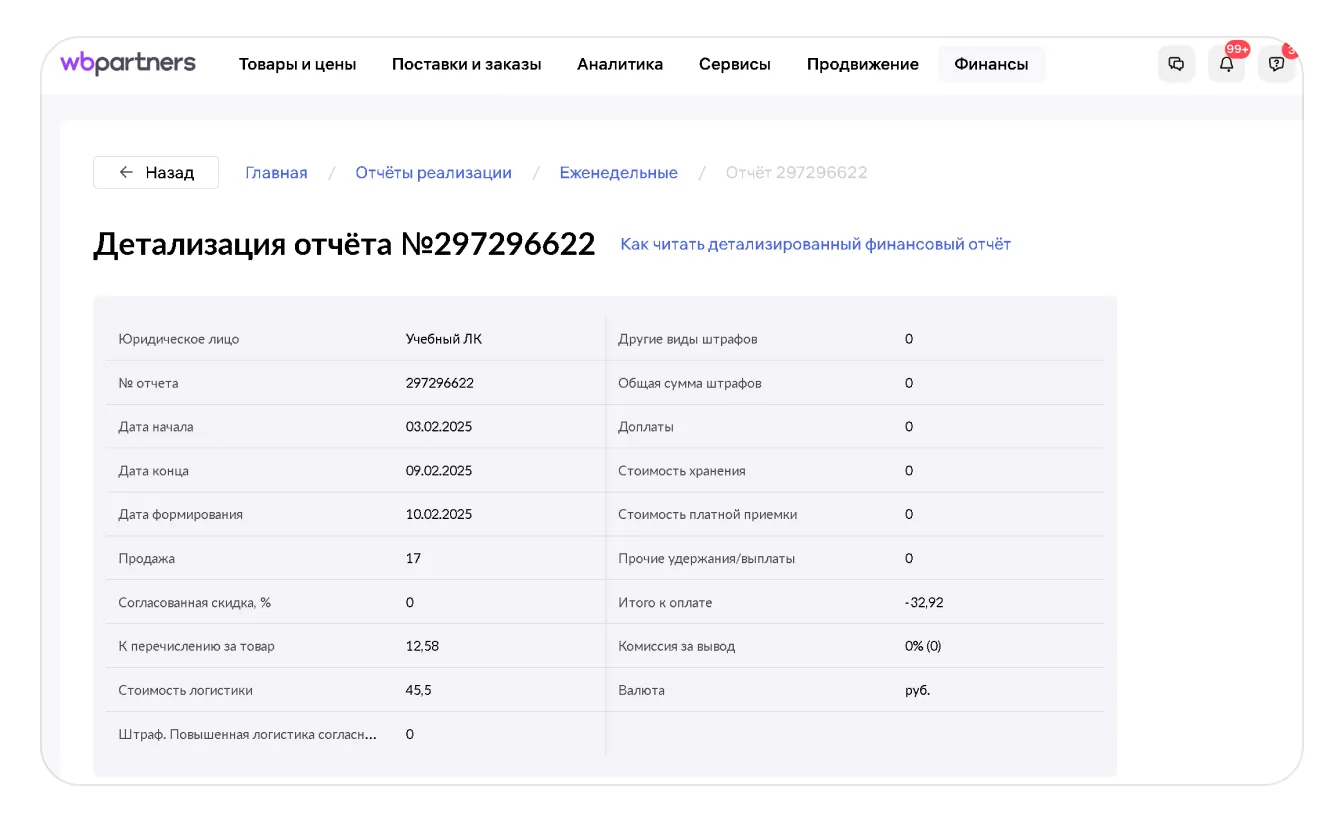Go back with the Назад button
The width and height of the screenshot is (1344, 822).
point(156,172)
